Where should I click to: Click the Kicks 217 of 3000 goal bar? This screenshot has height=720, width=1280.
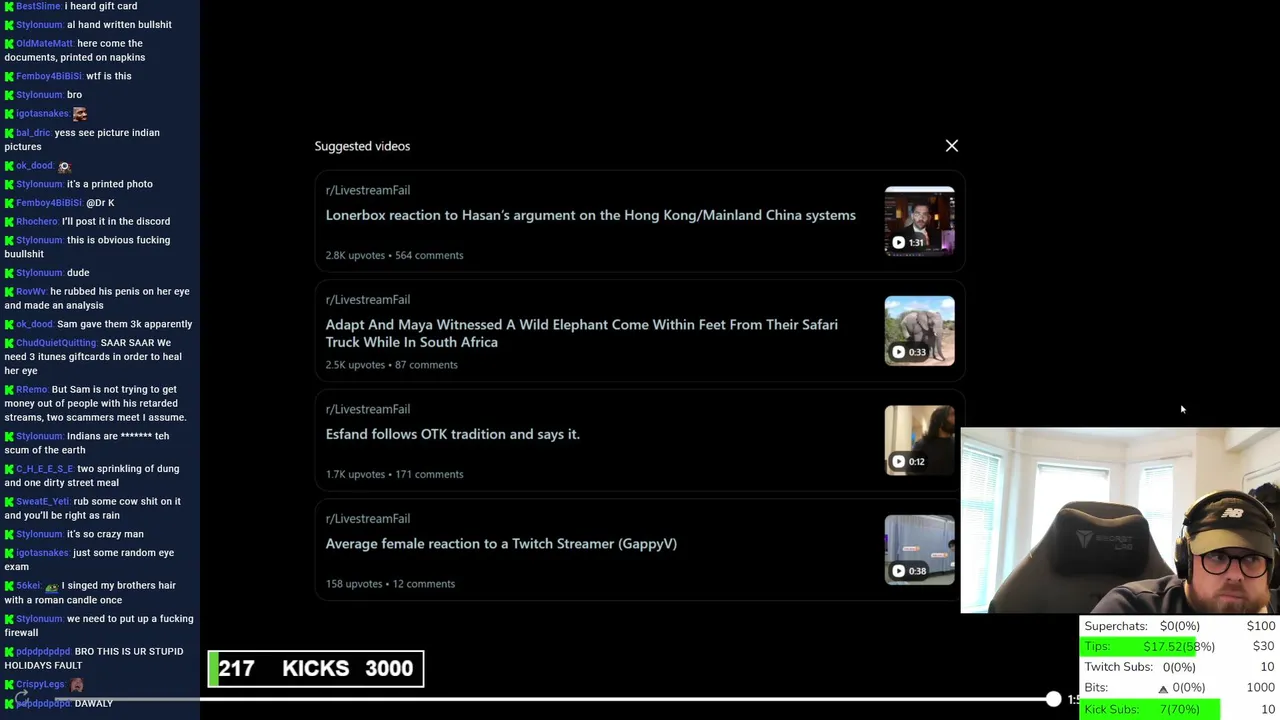click(316, 669)
